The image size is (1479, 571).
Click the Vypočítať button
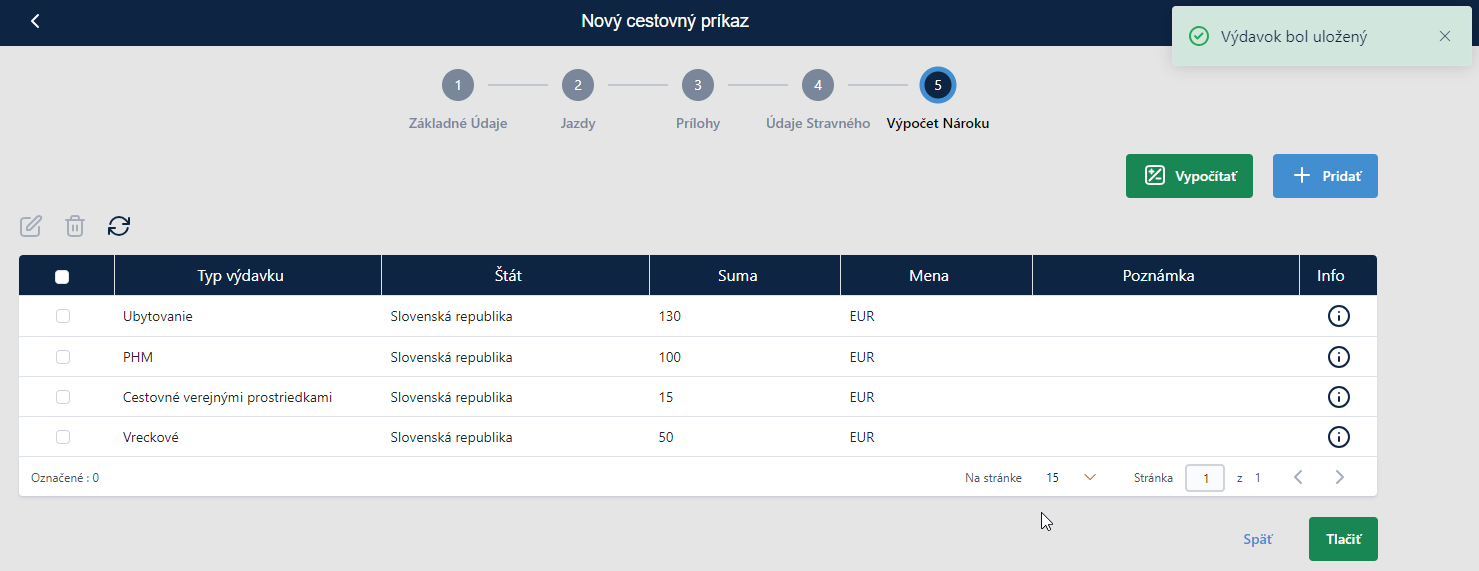(x=1189, y=176)
